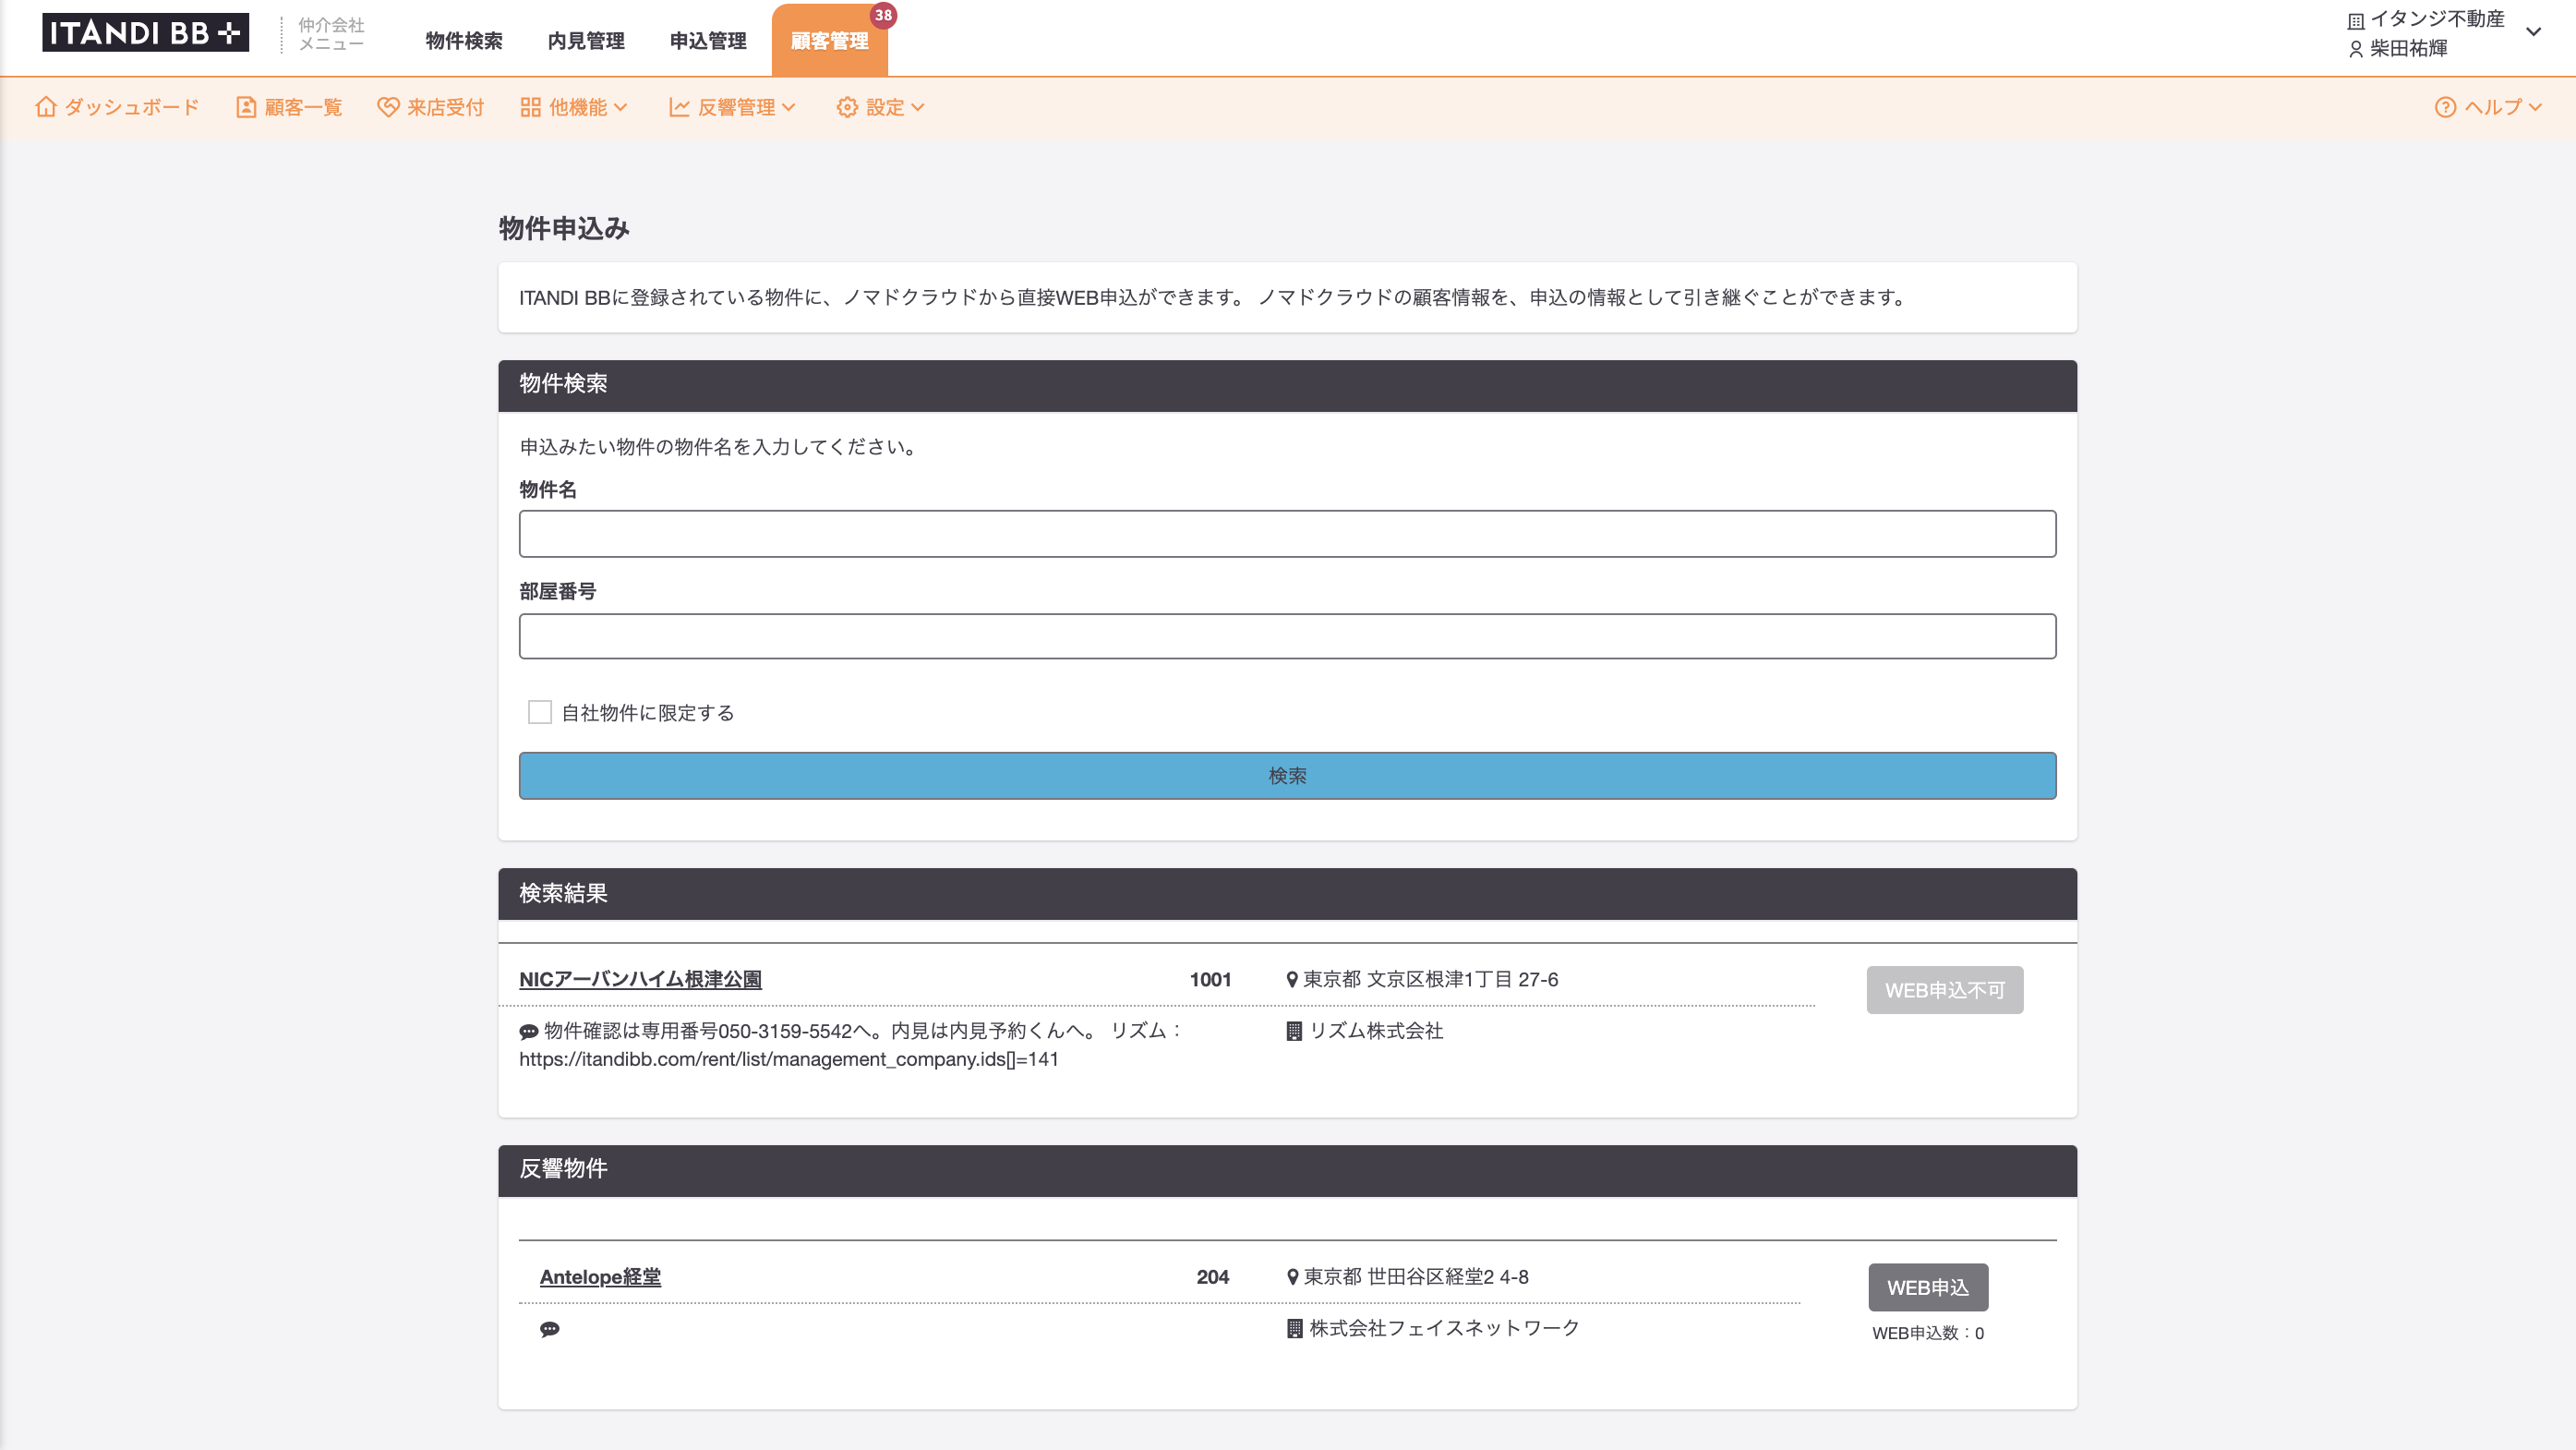Open the 申込管理 top menu
Viewport: 2576px width, 1450px height.
[x=708, y=41]
